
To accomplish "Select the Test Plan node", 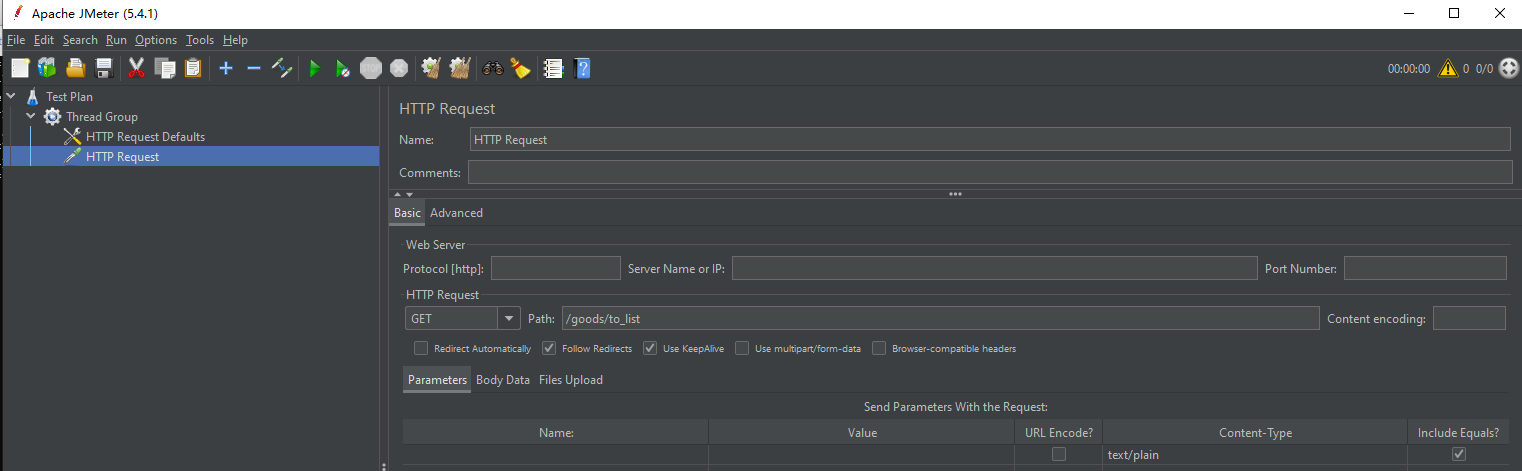I will coord(69,97).
